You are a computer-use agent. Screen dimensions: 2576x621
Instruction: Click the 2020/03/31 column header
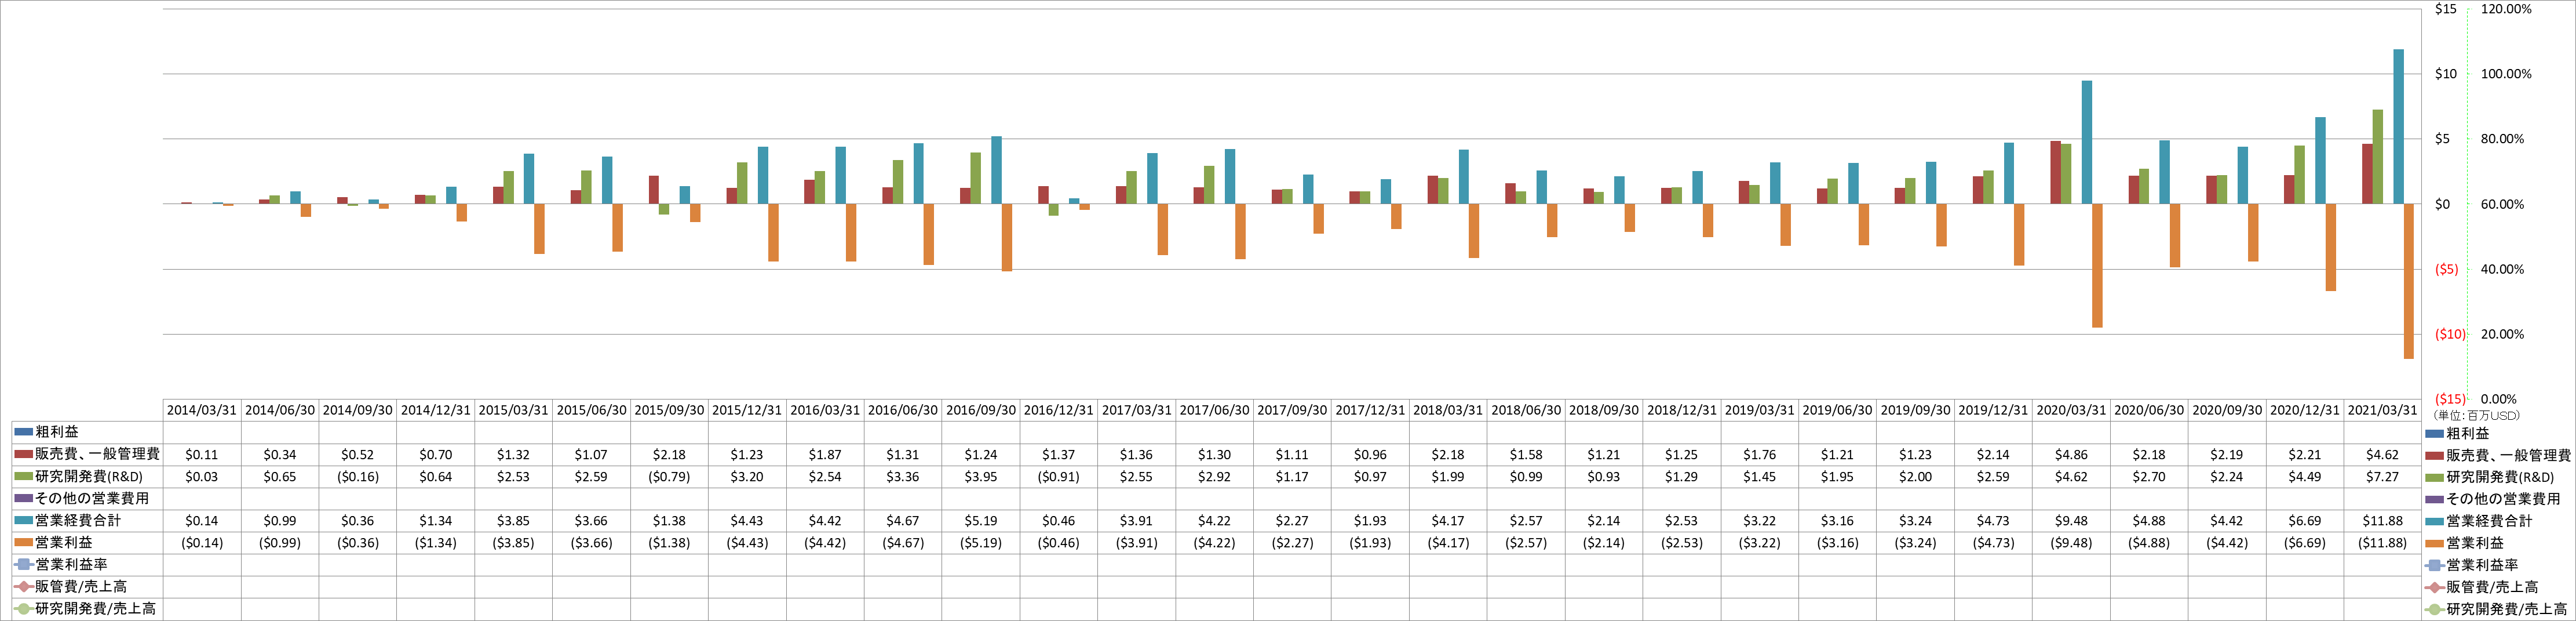click(2071, 410)
